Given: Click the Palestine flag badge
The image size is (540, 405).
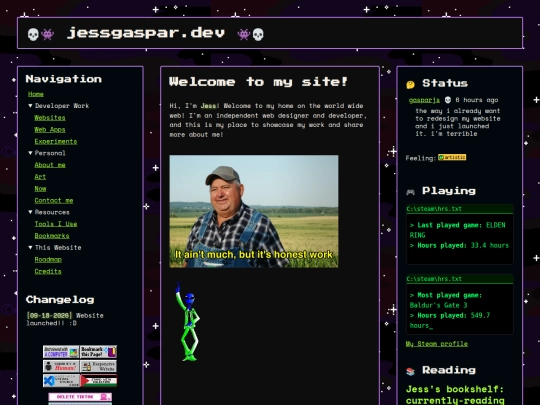Looking at the screenshot, I should (x=98, y=381).
